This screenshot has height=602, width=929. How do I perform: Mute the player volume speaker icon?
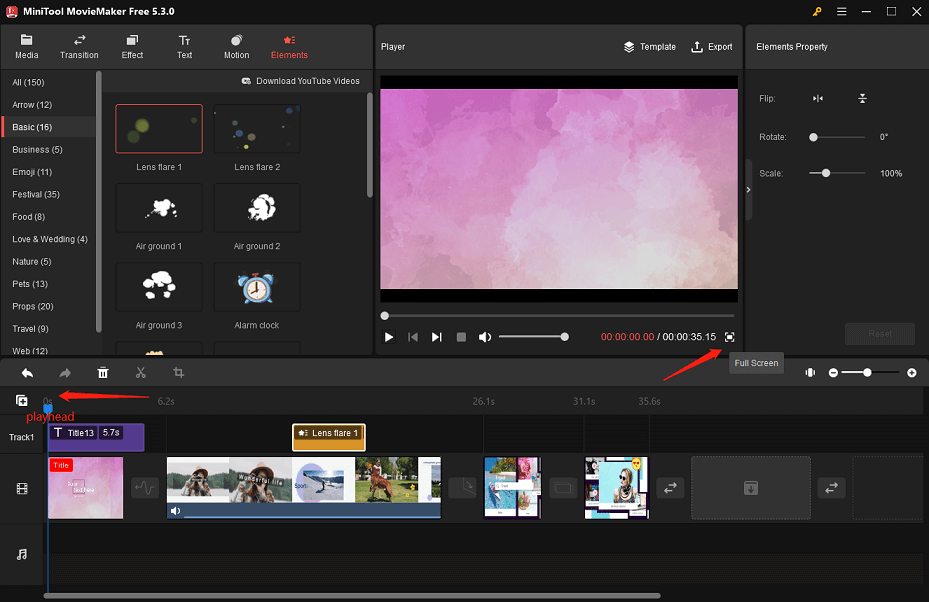click(x=485, y=337)
